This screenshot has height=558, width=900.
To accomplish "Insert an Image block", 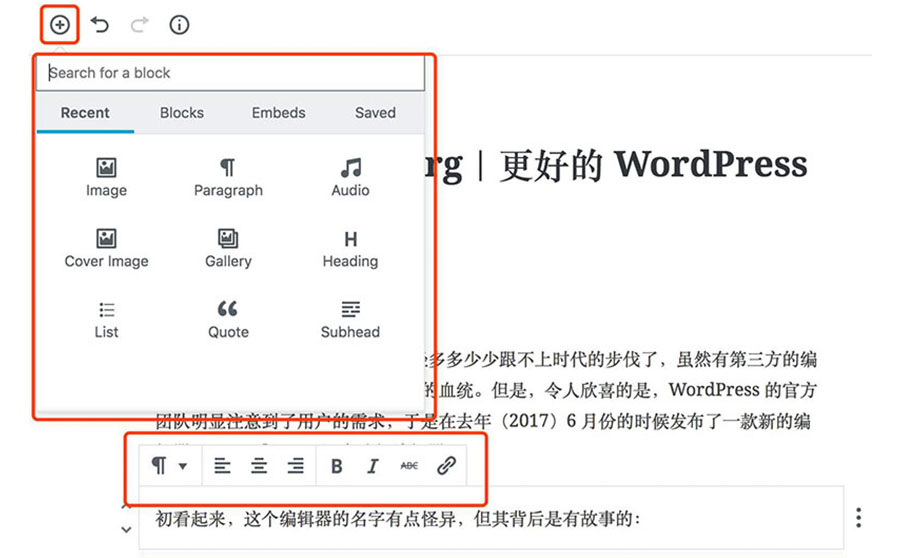I will pyautogui.click(x=106, y=177).
